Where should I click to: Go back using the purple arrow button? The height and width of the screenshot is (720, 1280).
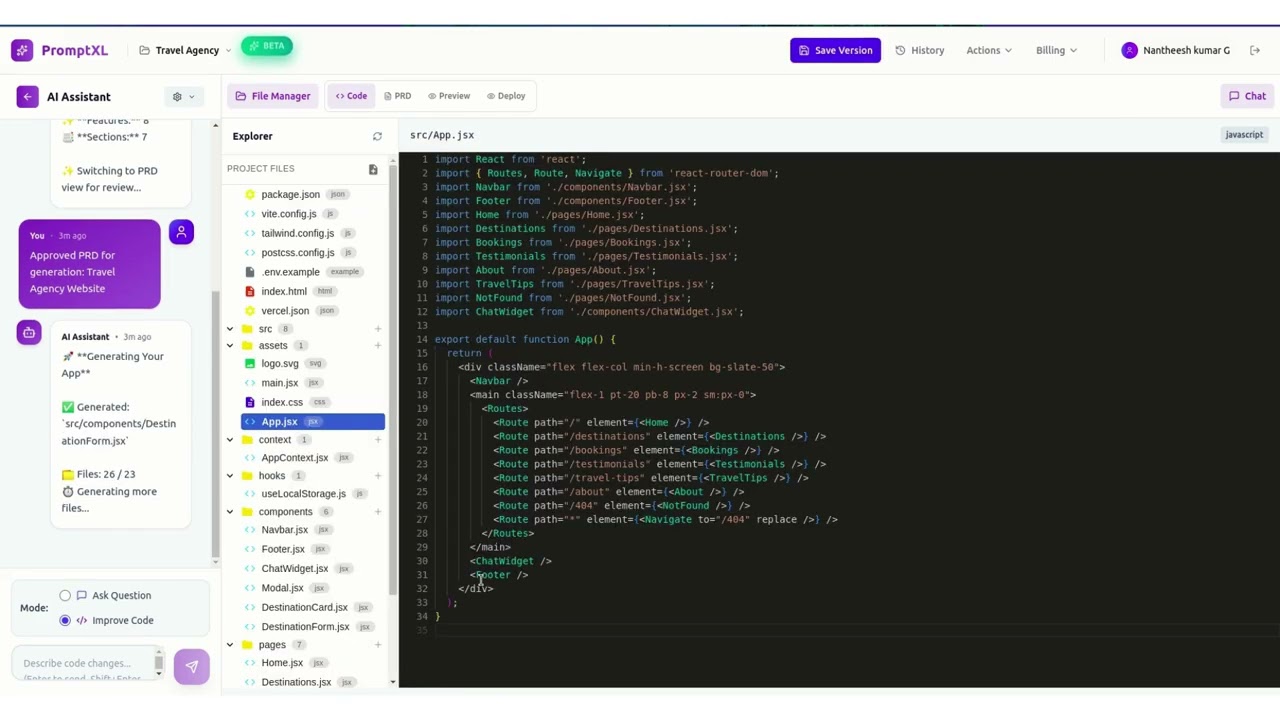point(27,96)
